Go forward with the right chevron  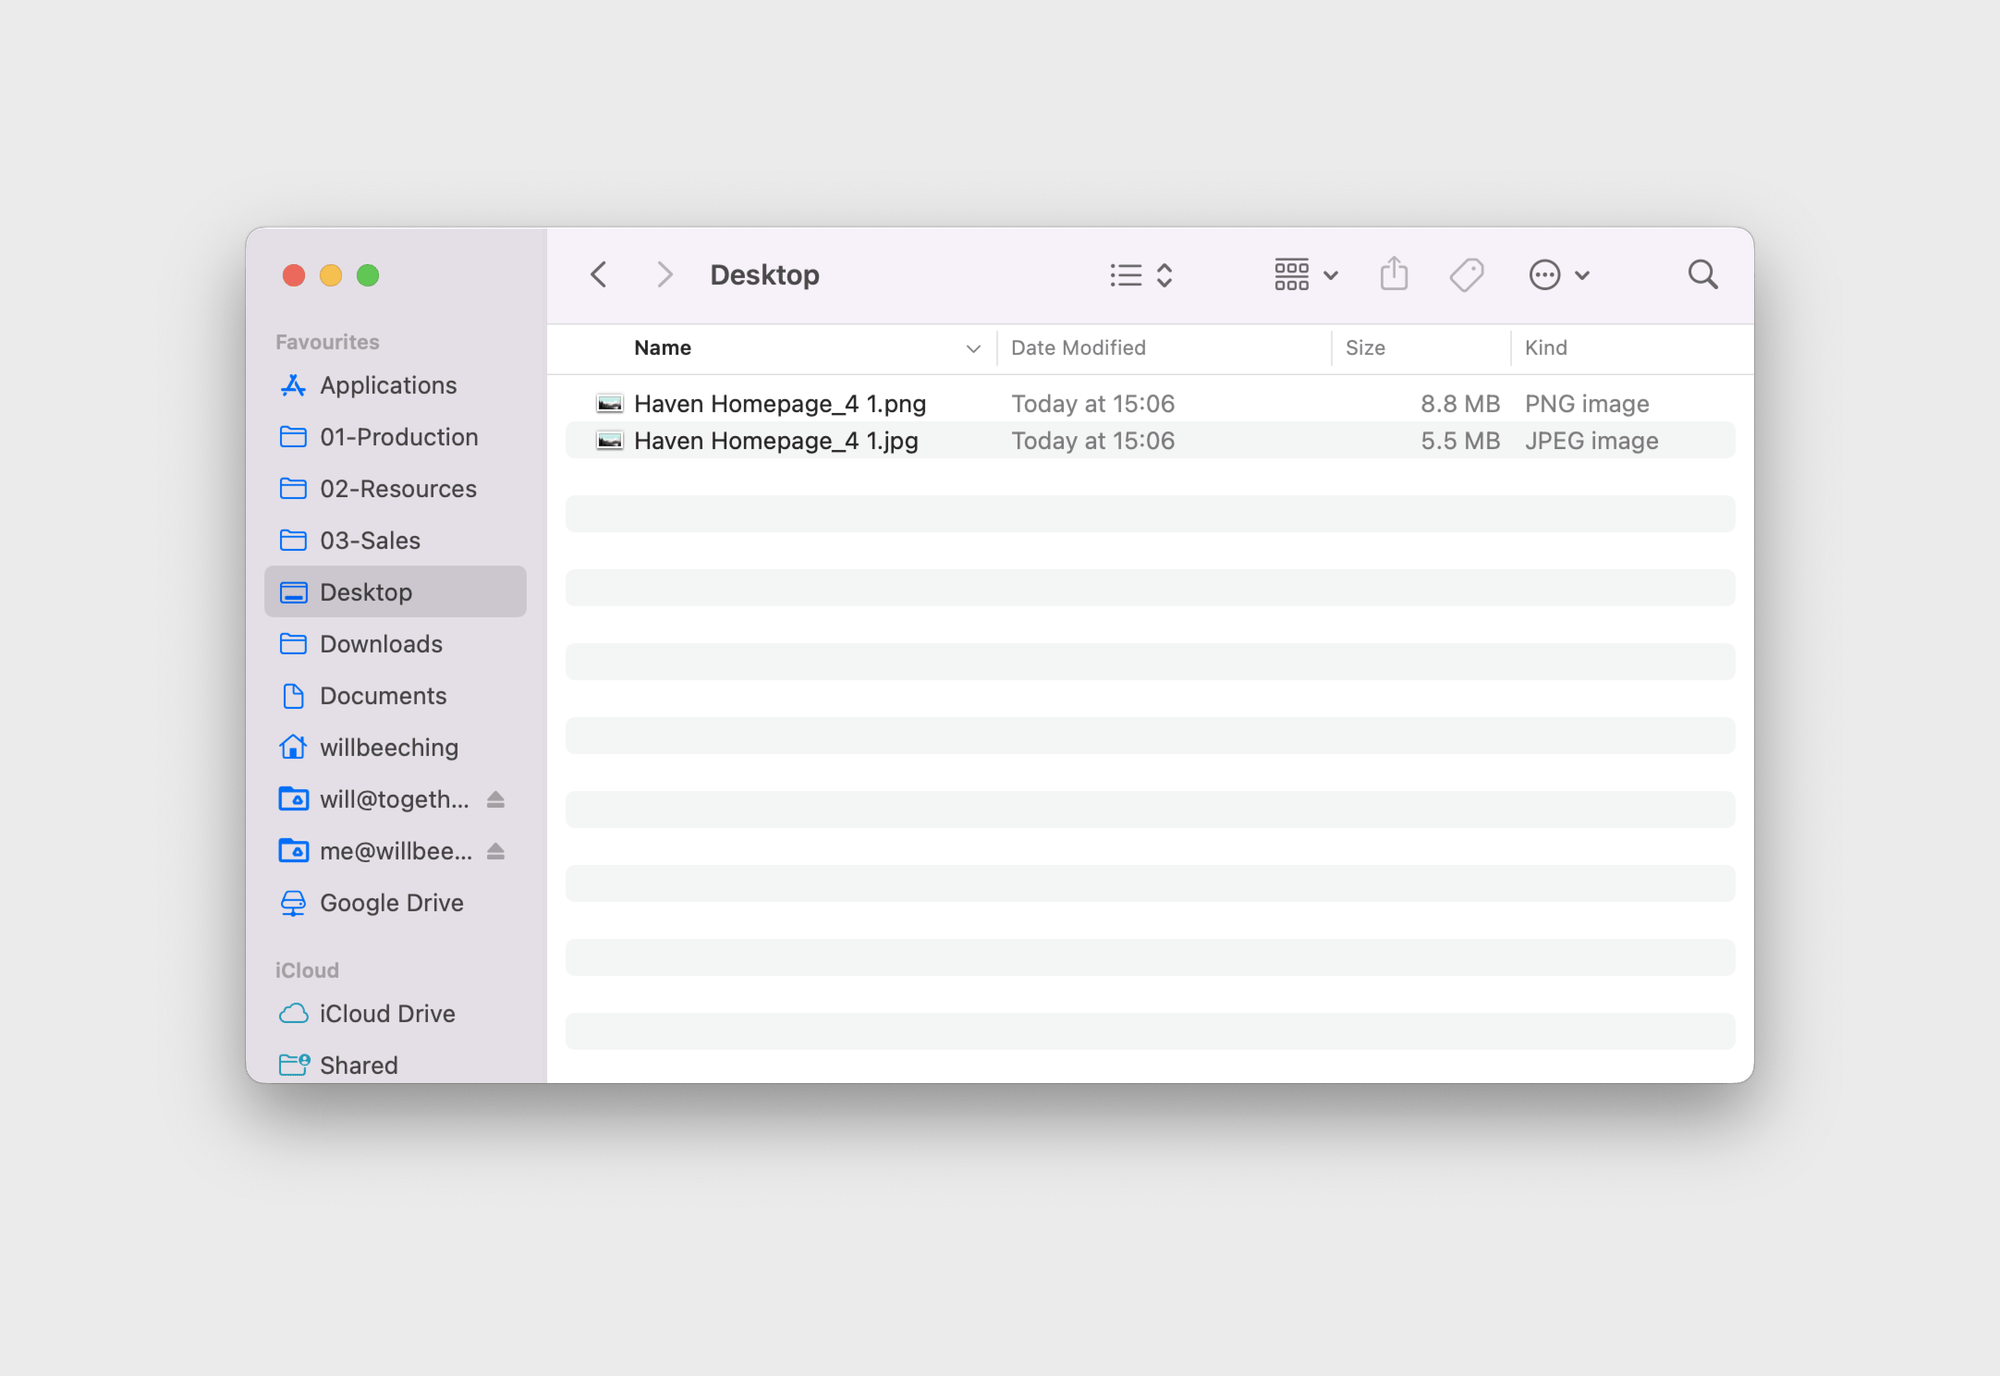click(x=664, y=274)
